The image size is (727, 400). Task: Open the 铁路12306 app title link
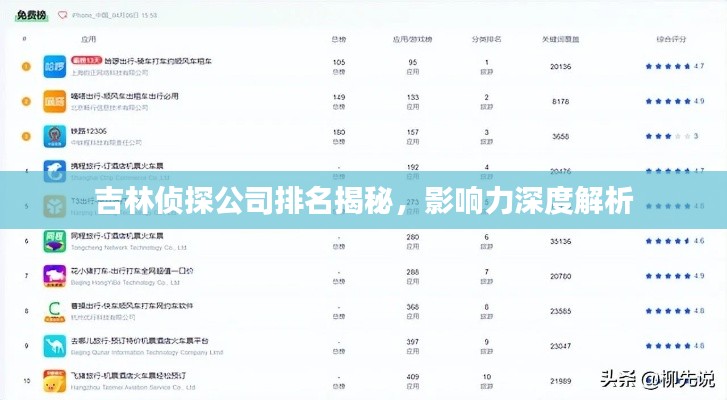coord(91,131)
